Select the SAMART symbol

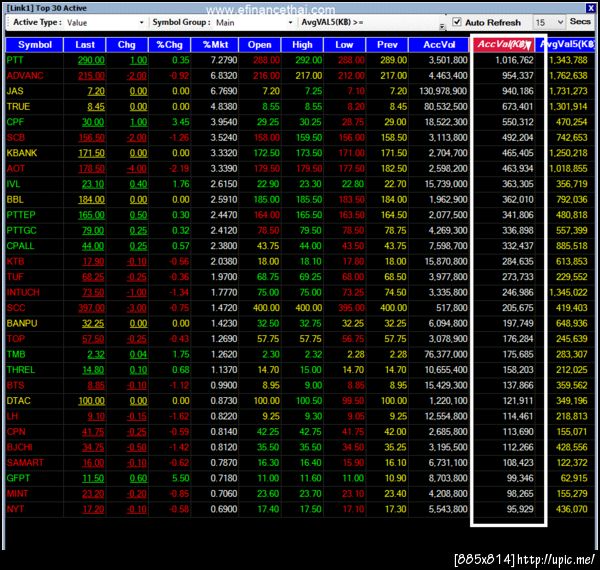(25, 463)
